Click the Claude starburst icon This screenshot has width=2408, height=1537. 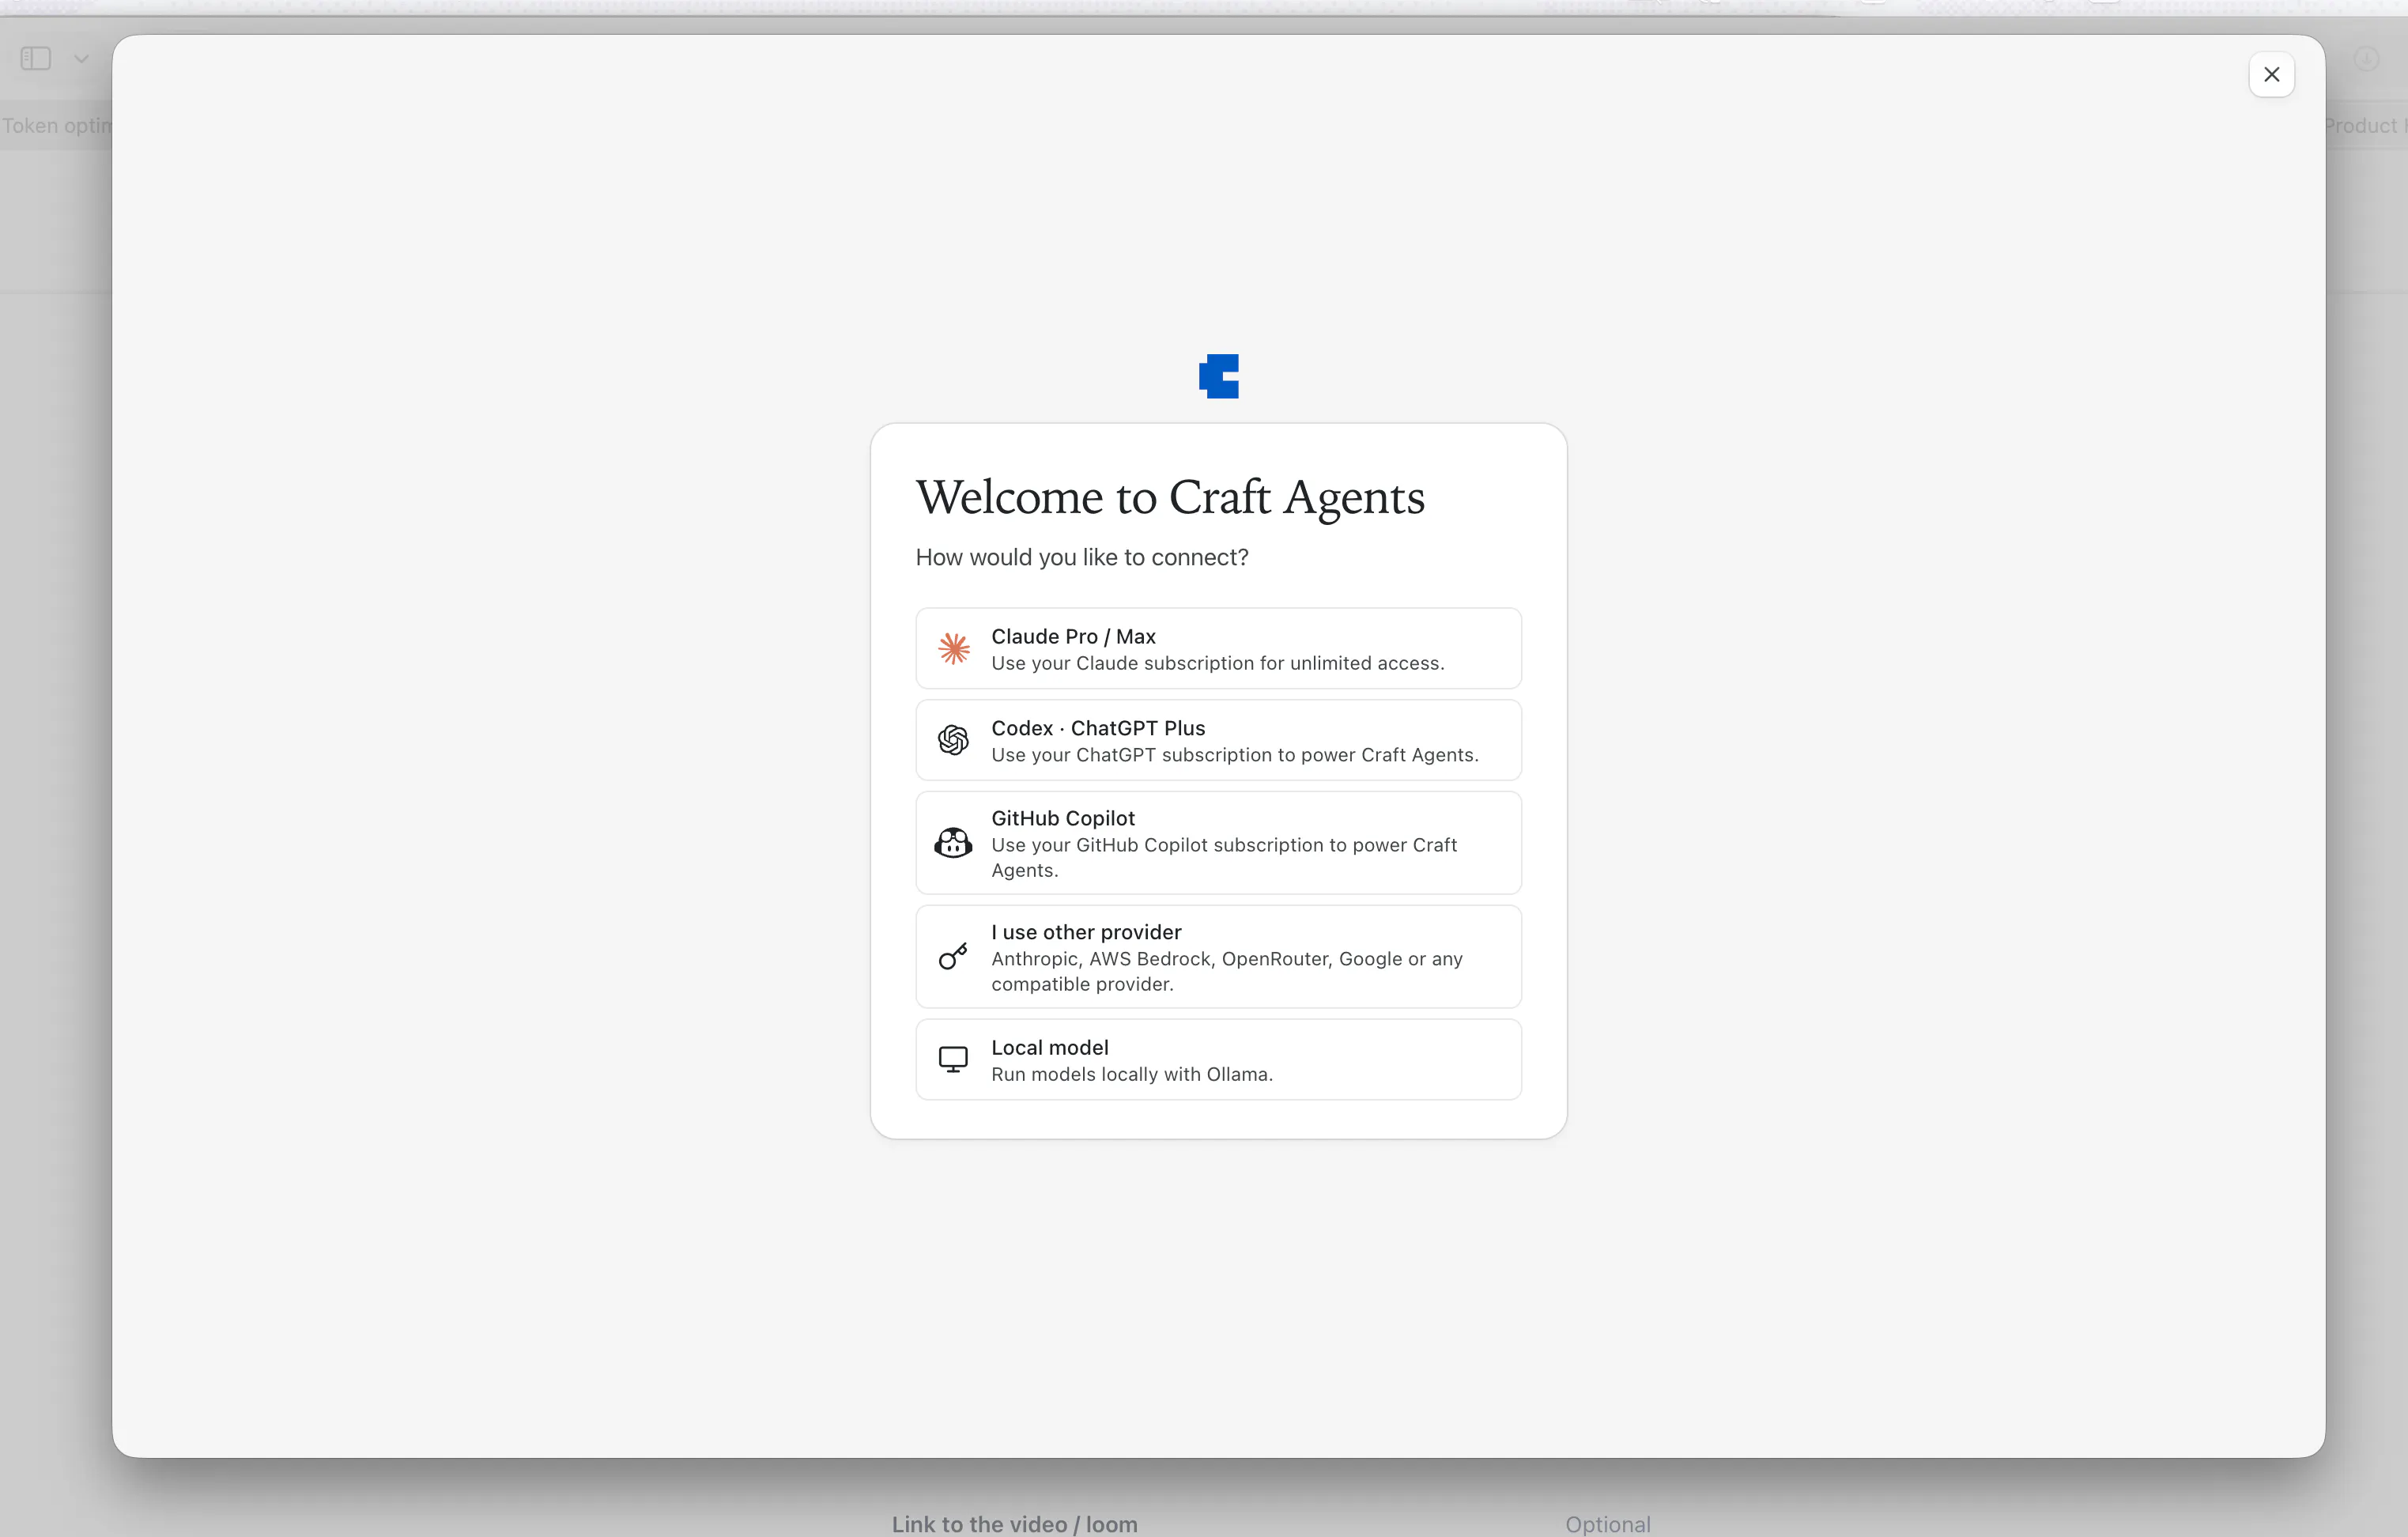(954, 648)
